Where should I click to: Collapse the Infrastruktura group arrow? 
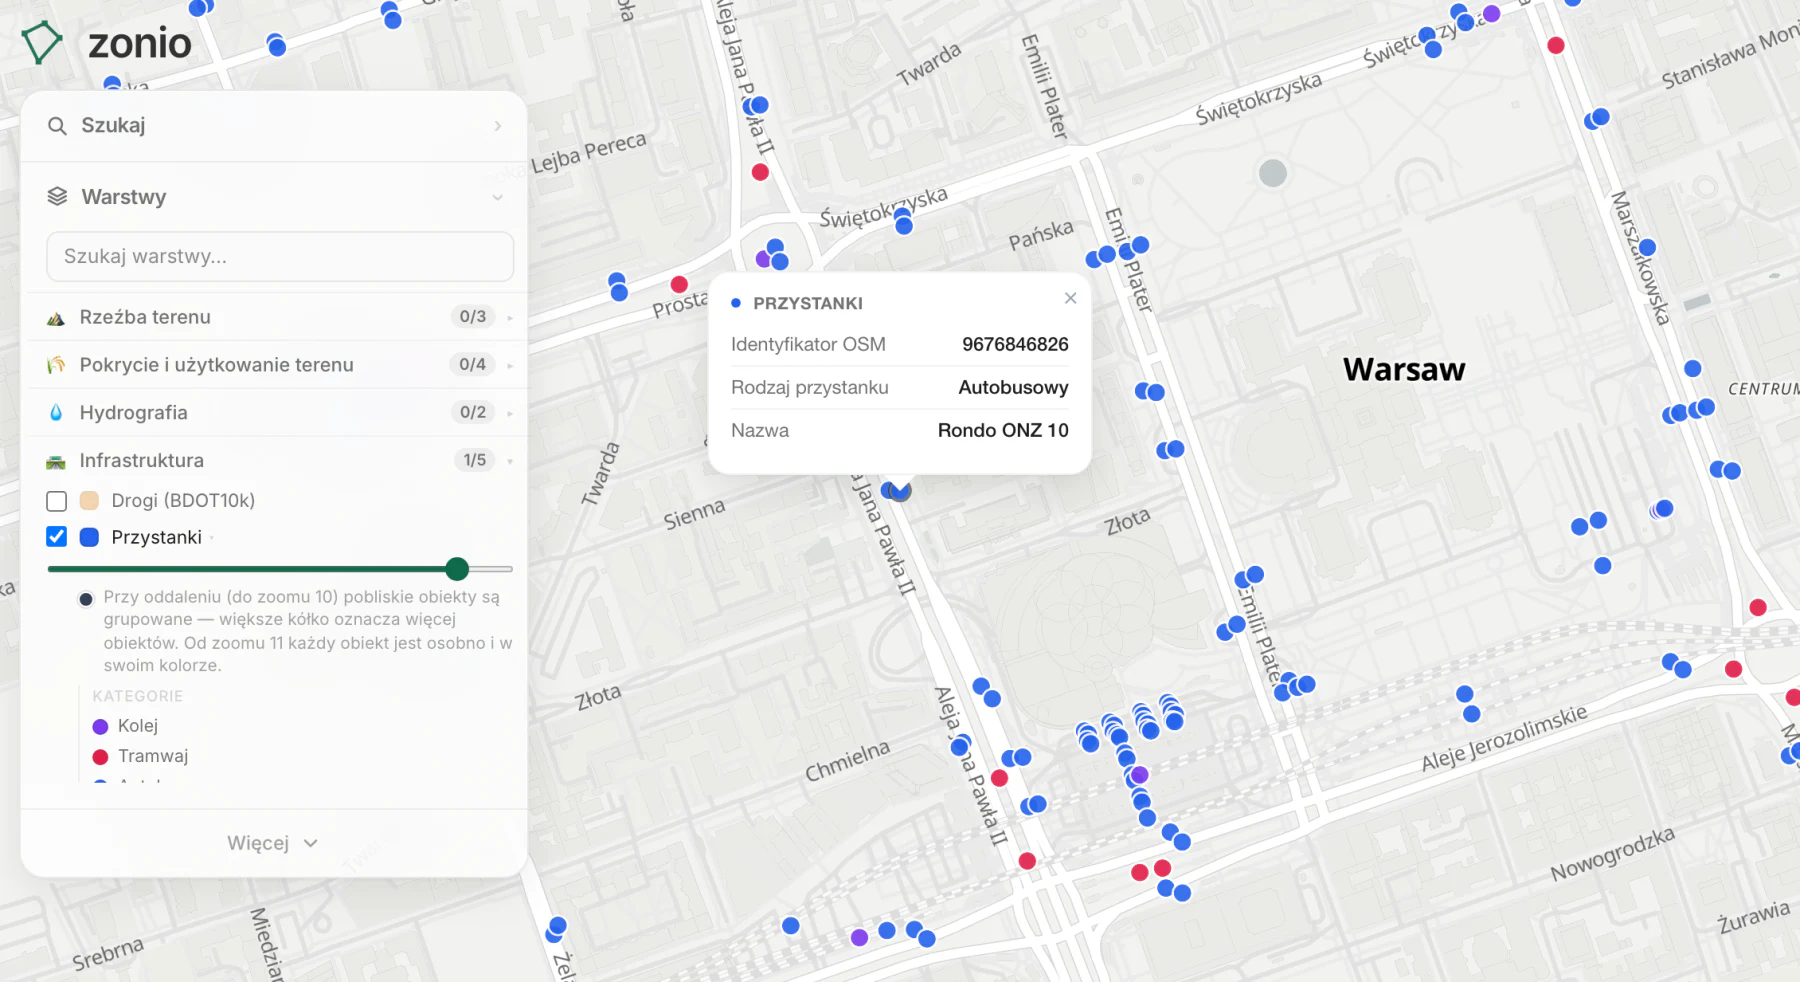[510, 461]
